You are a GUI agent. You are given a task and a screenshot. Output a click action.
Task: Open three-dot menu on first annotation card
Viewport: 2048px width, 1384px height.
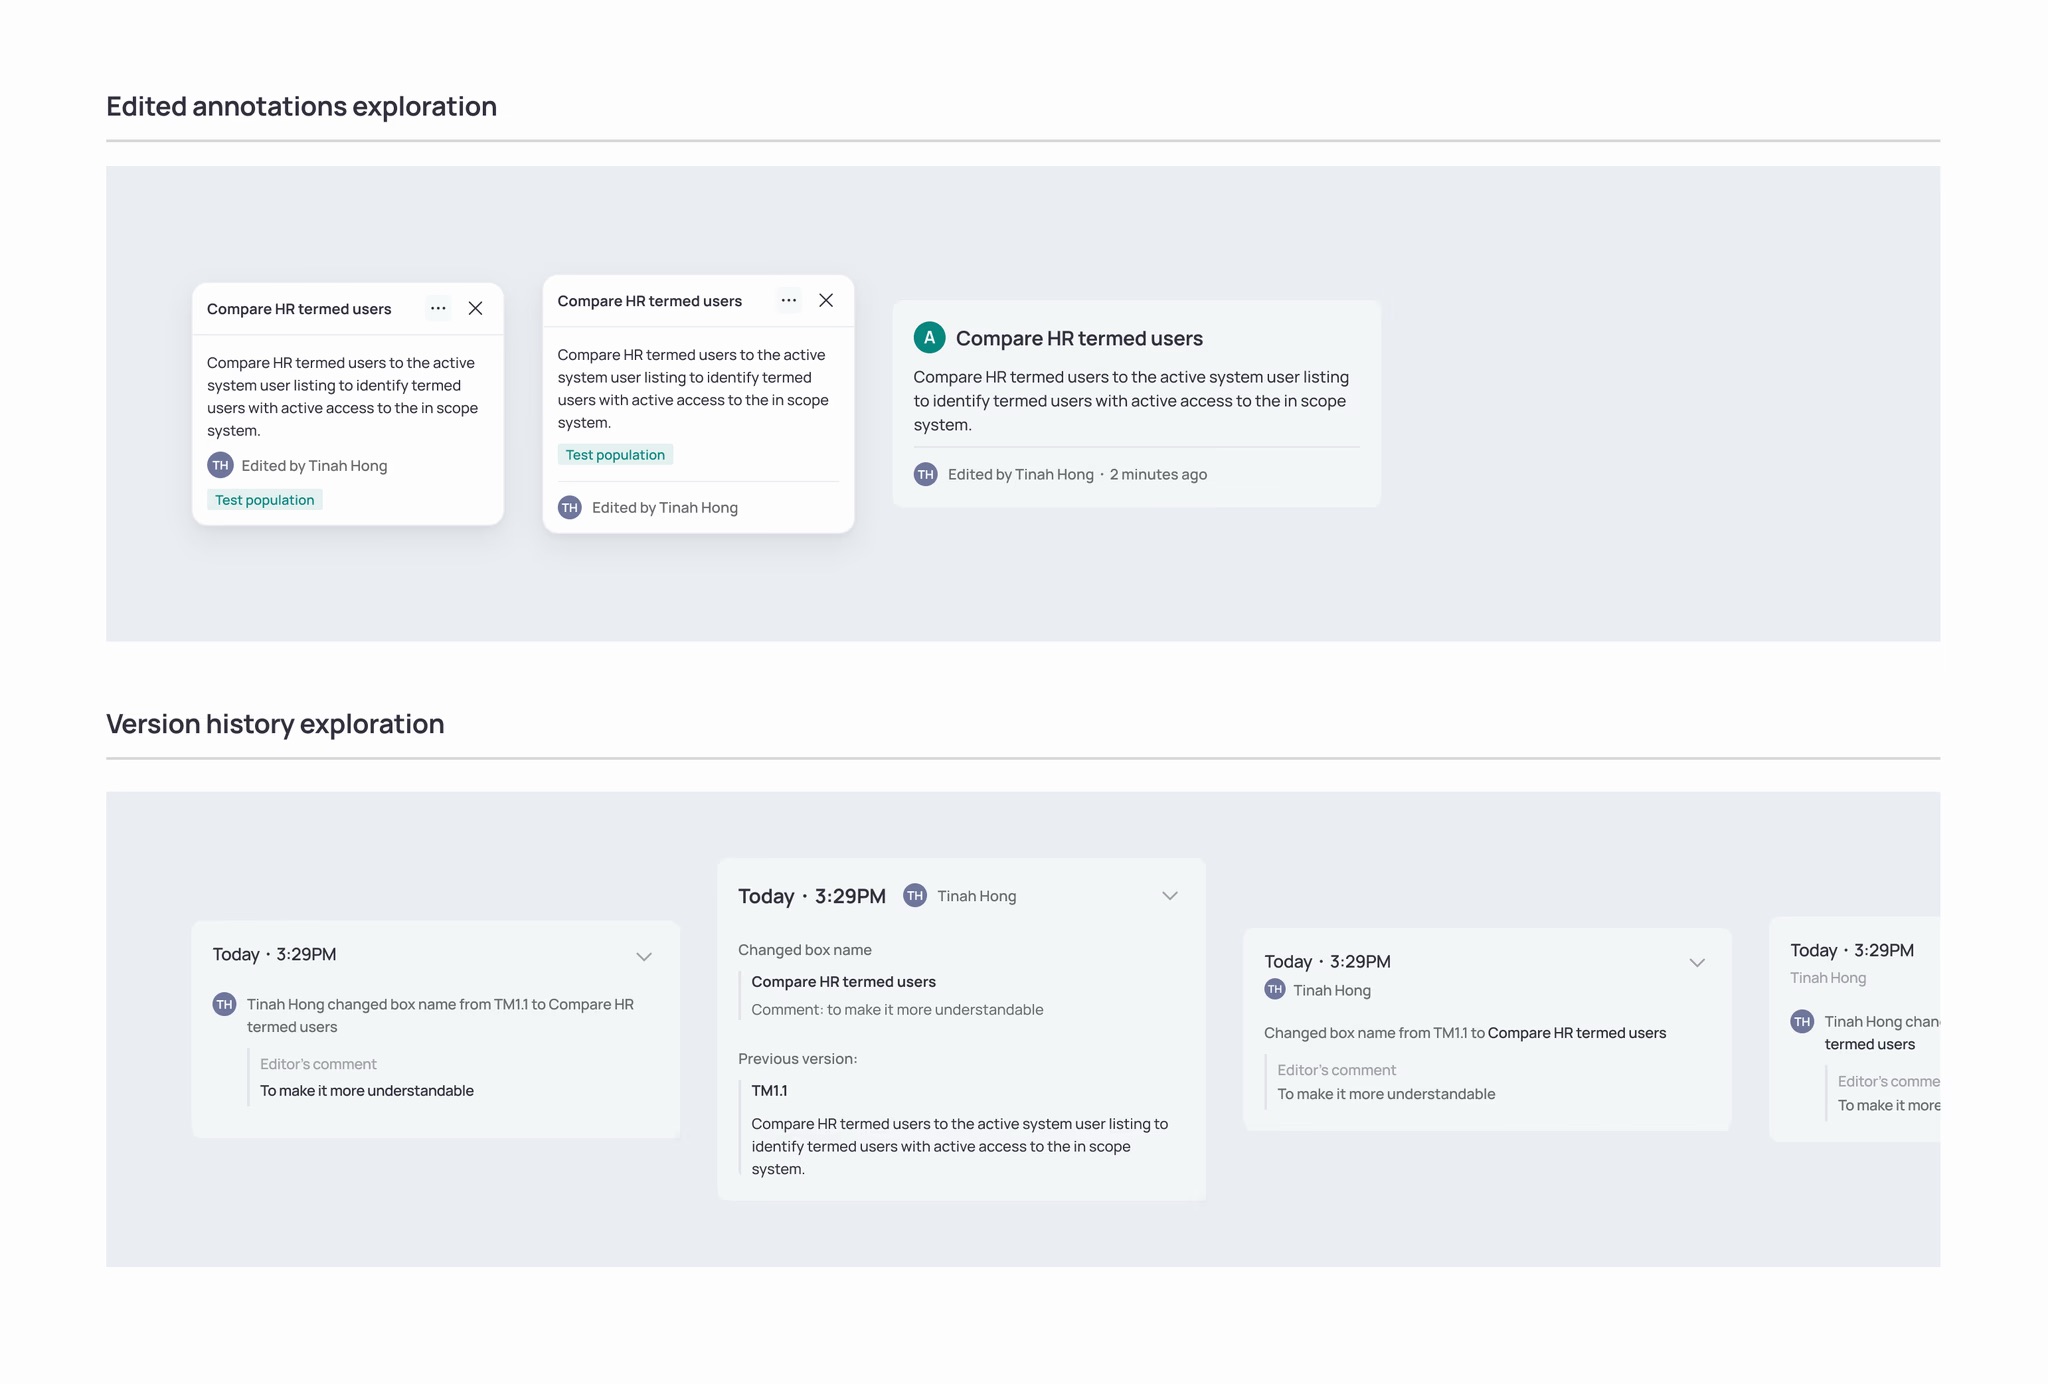click(x=438, y=308)
